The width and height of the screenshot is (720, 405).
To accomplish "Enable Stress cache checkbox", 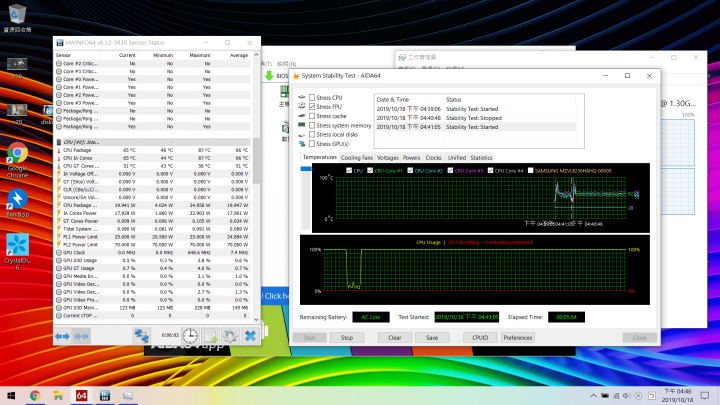I will point(312,116).
